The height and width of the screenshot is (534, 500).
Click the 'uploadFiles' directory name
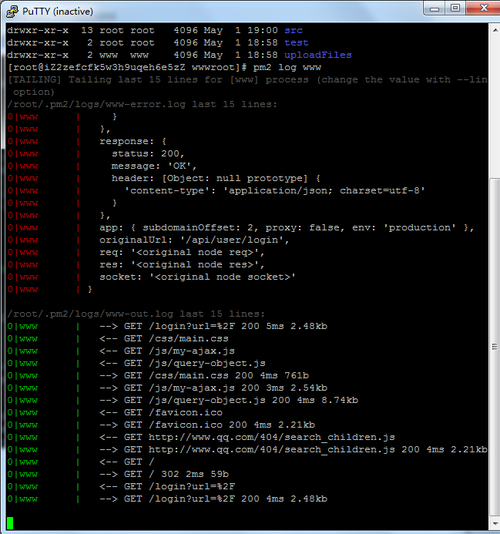[x=318, y=55]
